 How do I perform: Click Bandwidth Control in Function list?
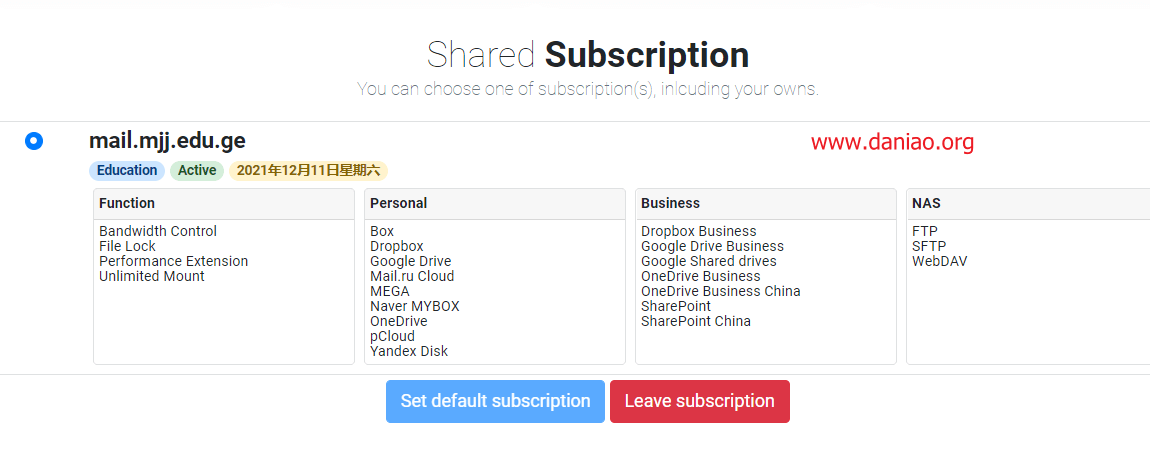158,231
